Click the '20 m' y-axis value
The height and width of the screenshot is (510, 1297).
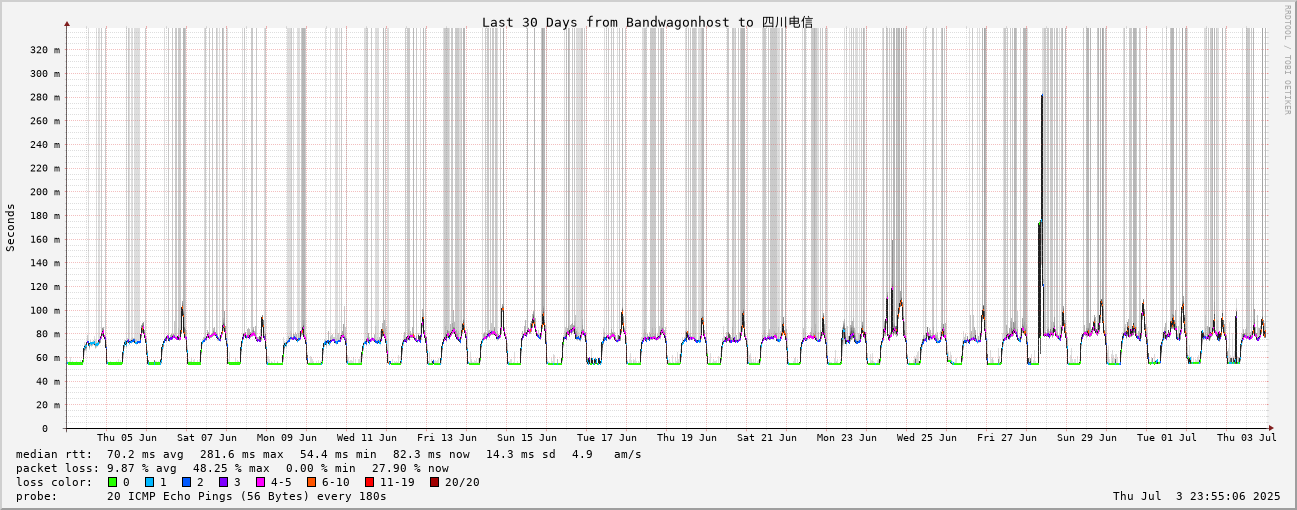point(47,405)
